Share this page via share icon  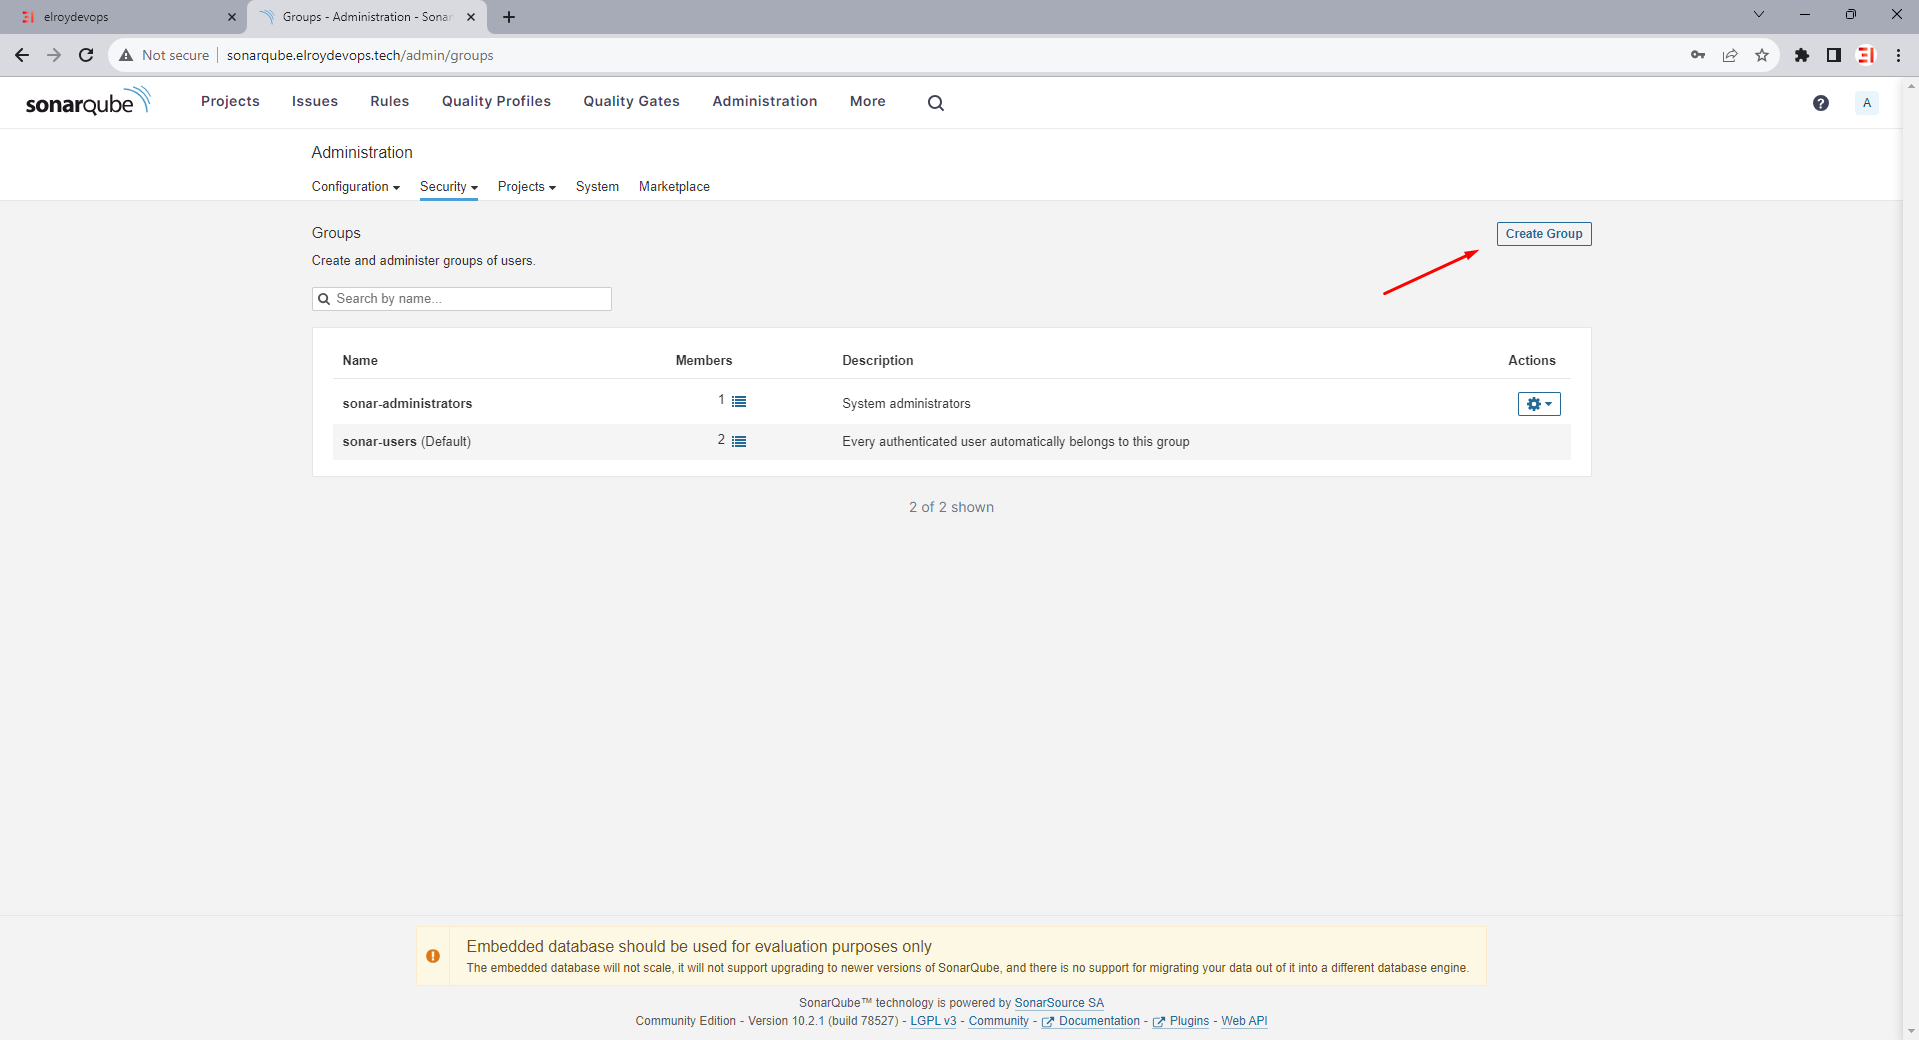[1729, 55]
